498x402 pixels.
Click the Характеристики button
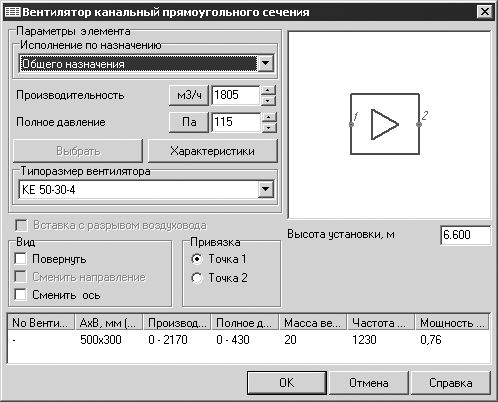tap(213, 151)
